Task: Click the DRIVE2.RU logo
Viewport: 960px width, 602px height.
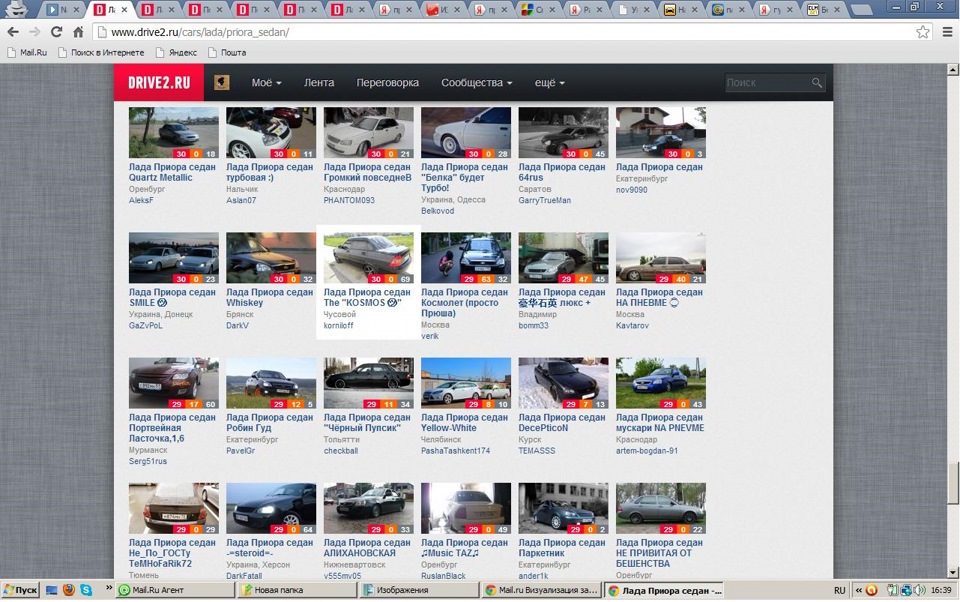Action: pyautogui.click(x=159, y=83)
